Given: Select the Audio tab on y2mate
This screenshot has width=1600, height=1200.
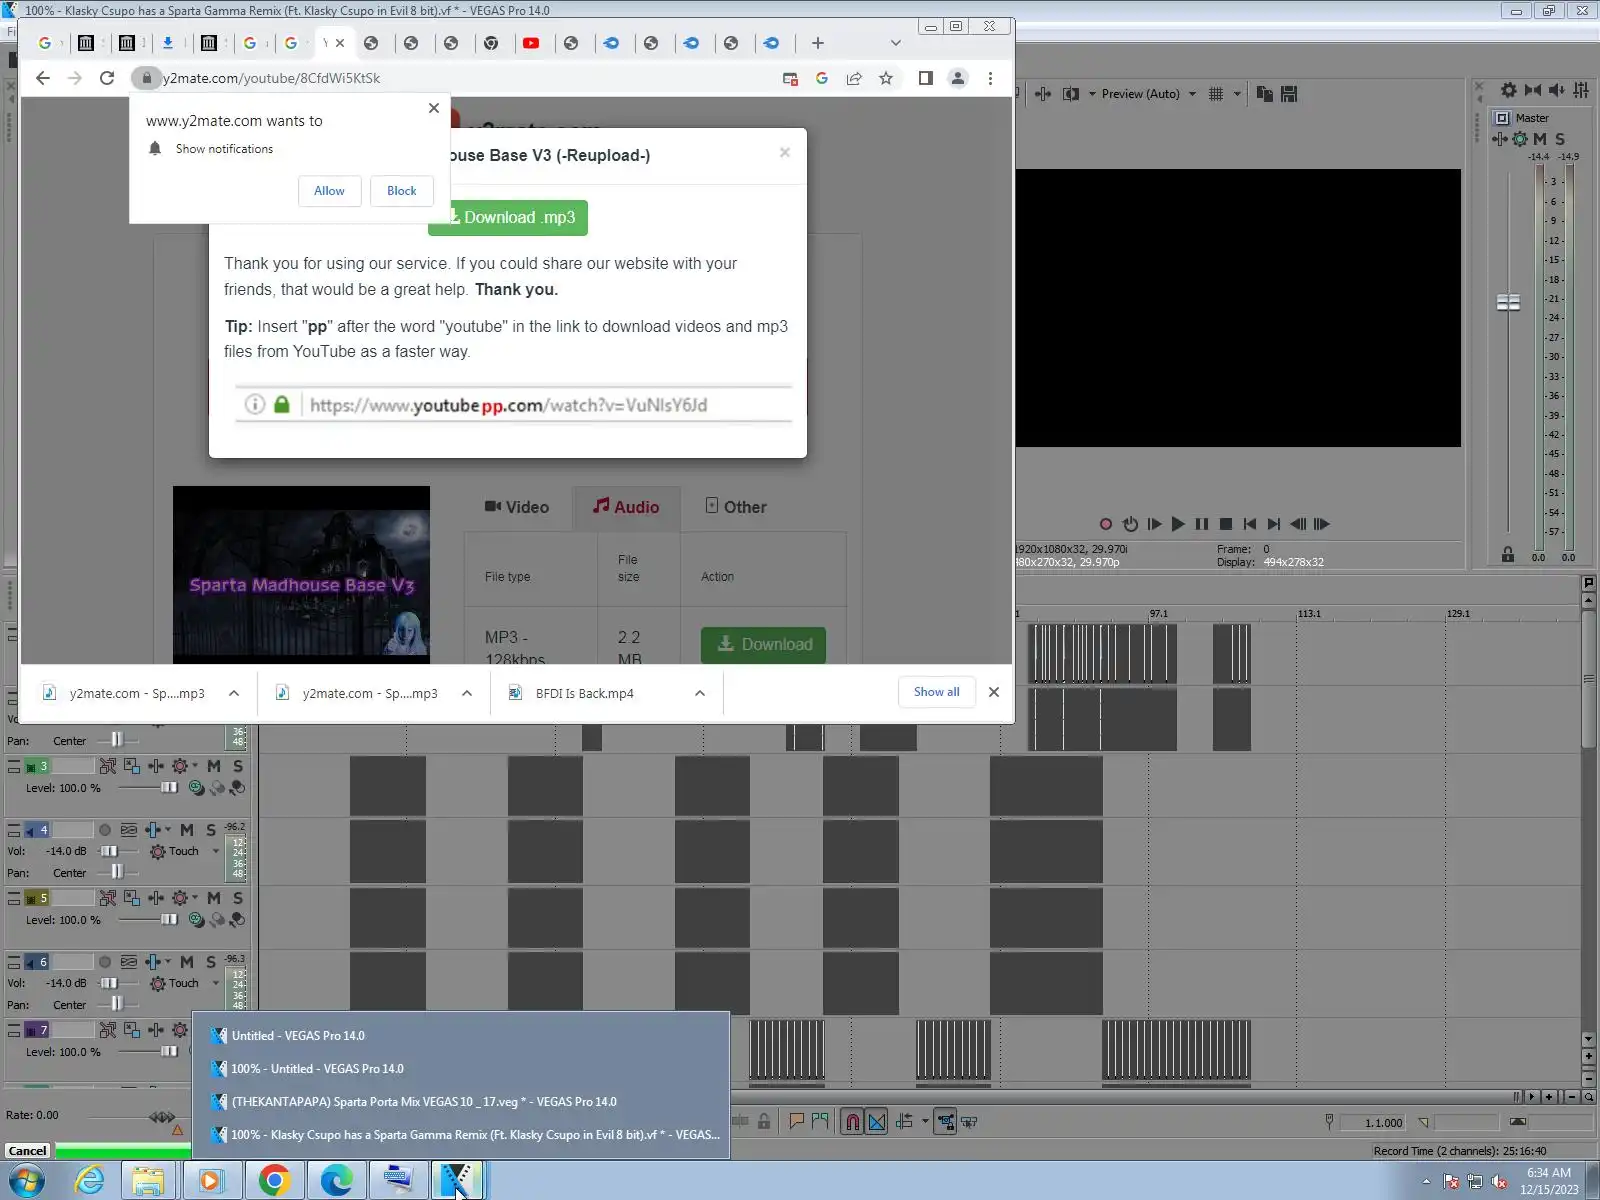Looking at the screenshot, I should 626,507.
